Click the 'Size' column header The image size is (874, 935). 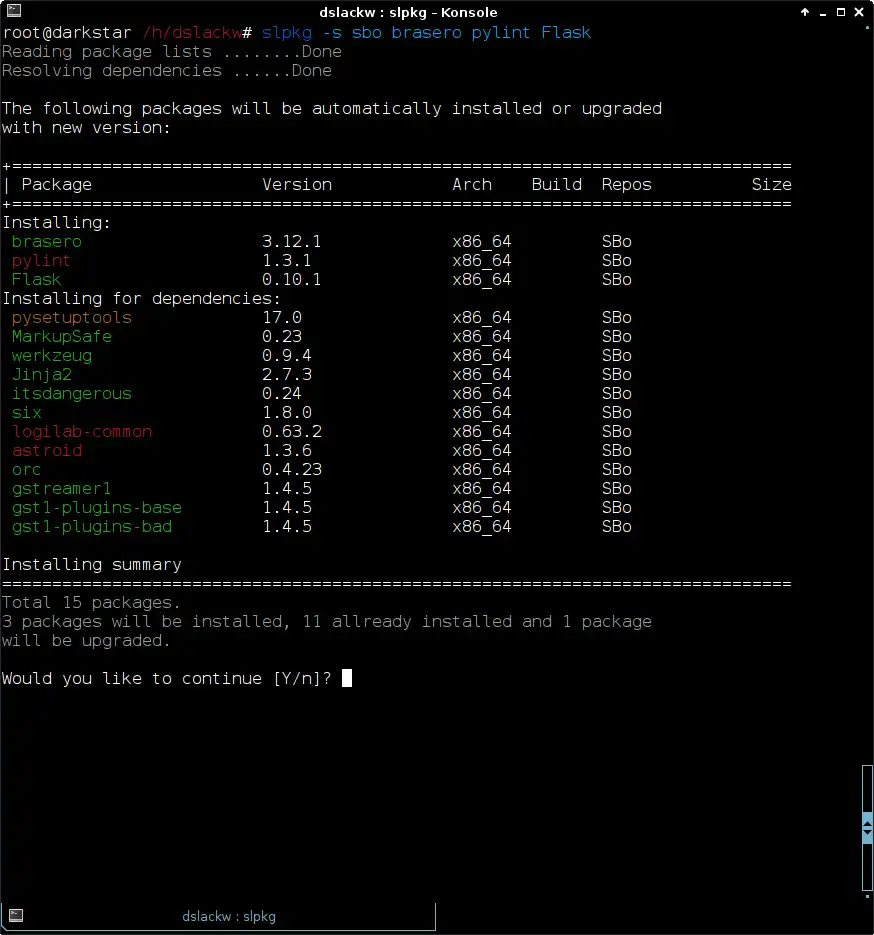[771, 185]
